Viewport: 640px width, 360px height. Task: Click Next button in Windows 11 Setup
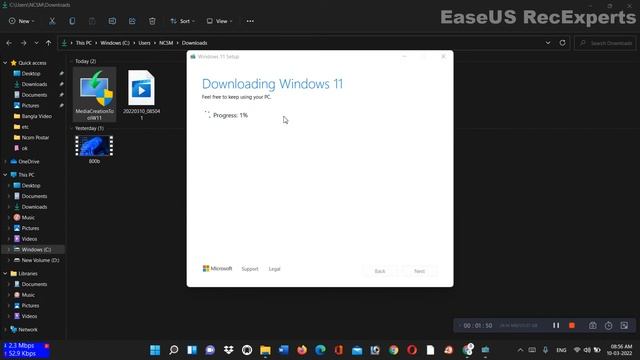pos(419,271)
